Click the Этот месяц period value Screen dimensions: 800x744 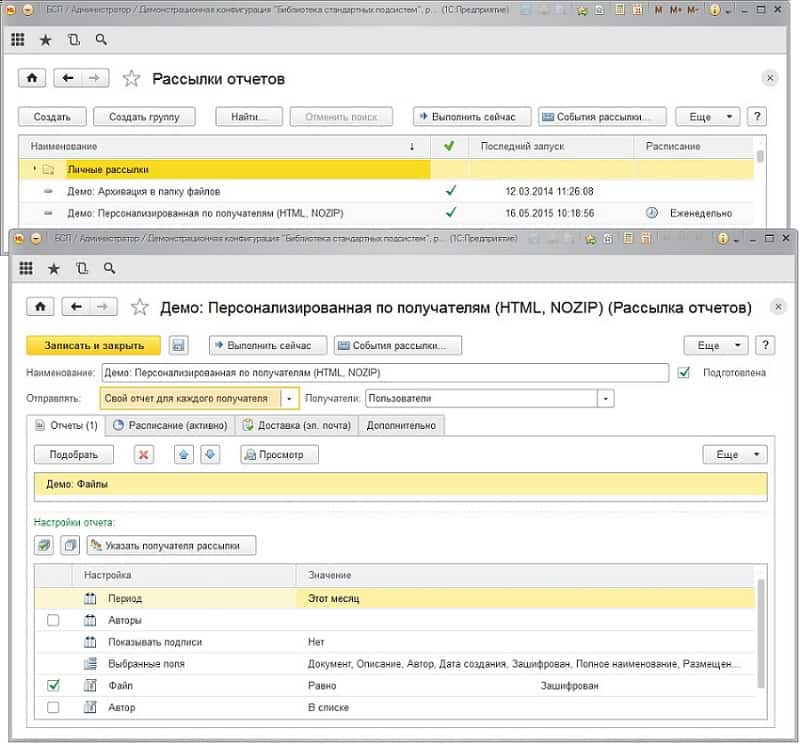click(334, 599)
